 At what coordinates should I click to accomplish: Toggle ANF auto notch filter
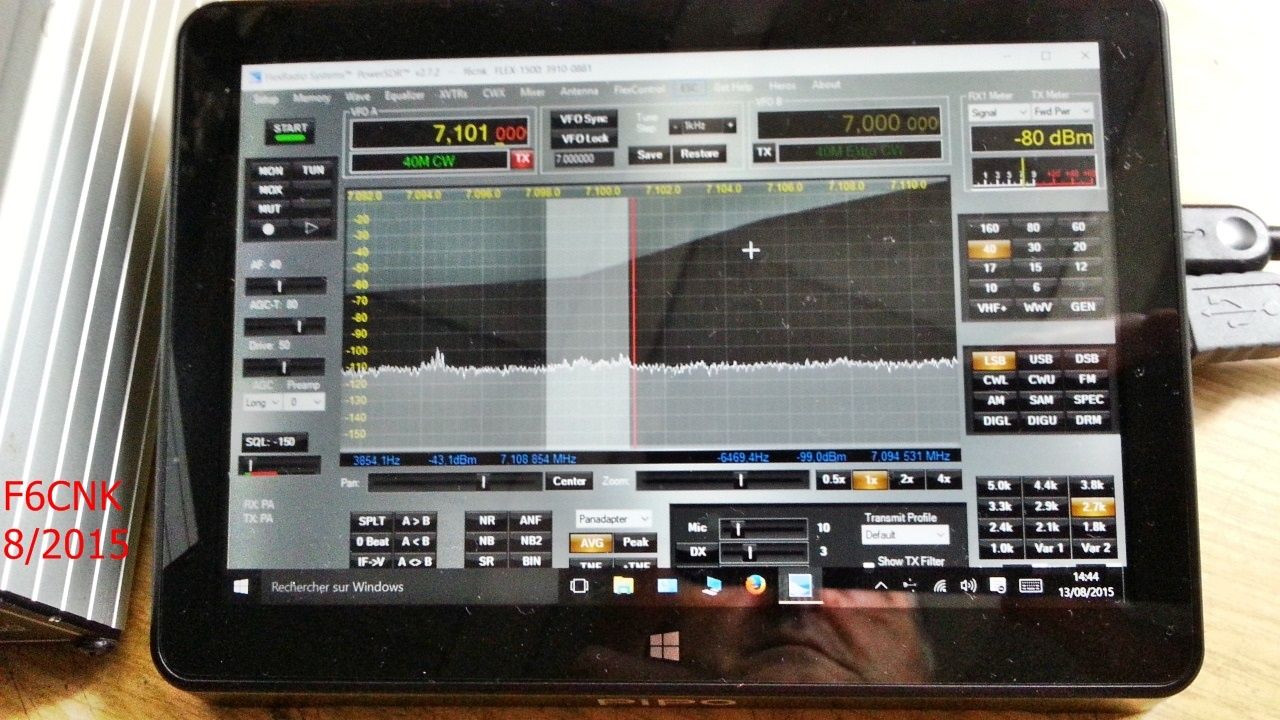(x=529, y=521)
